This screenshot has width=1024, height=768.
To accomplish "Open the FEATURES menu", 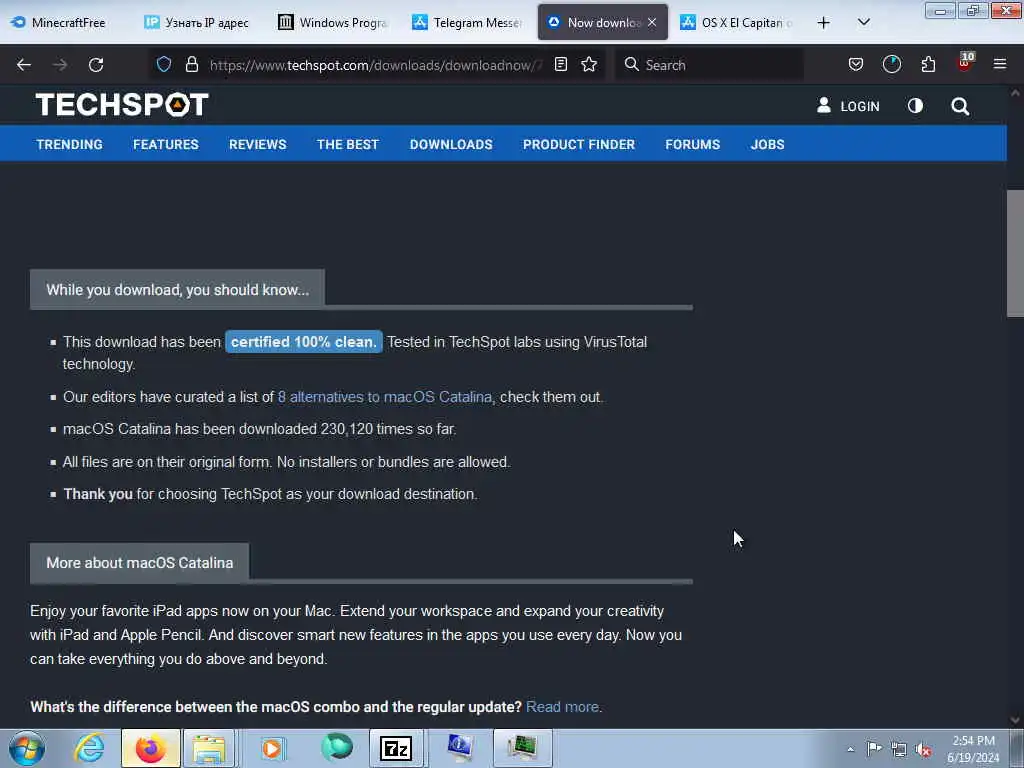I will 166,144.
